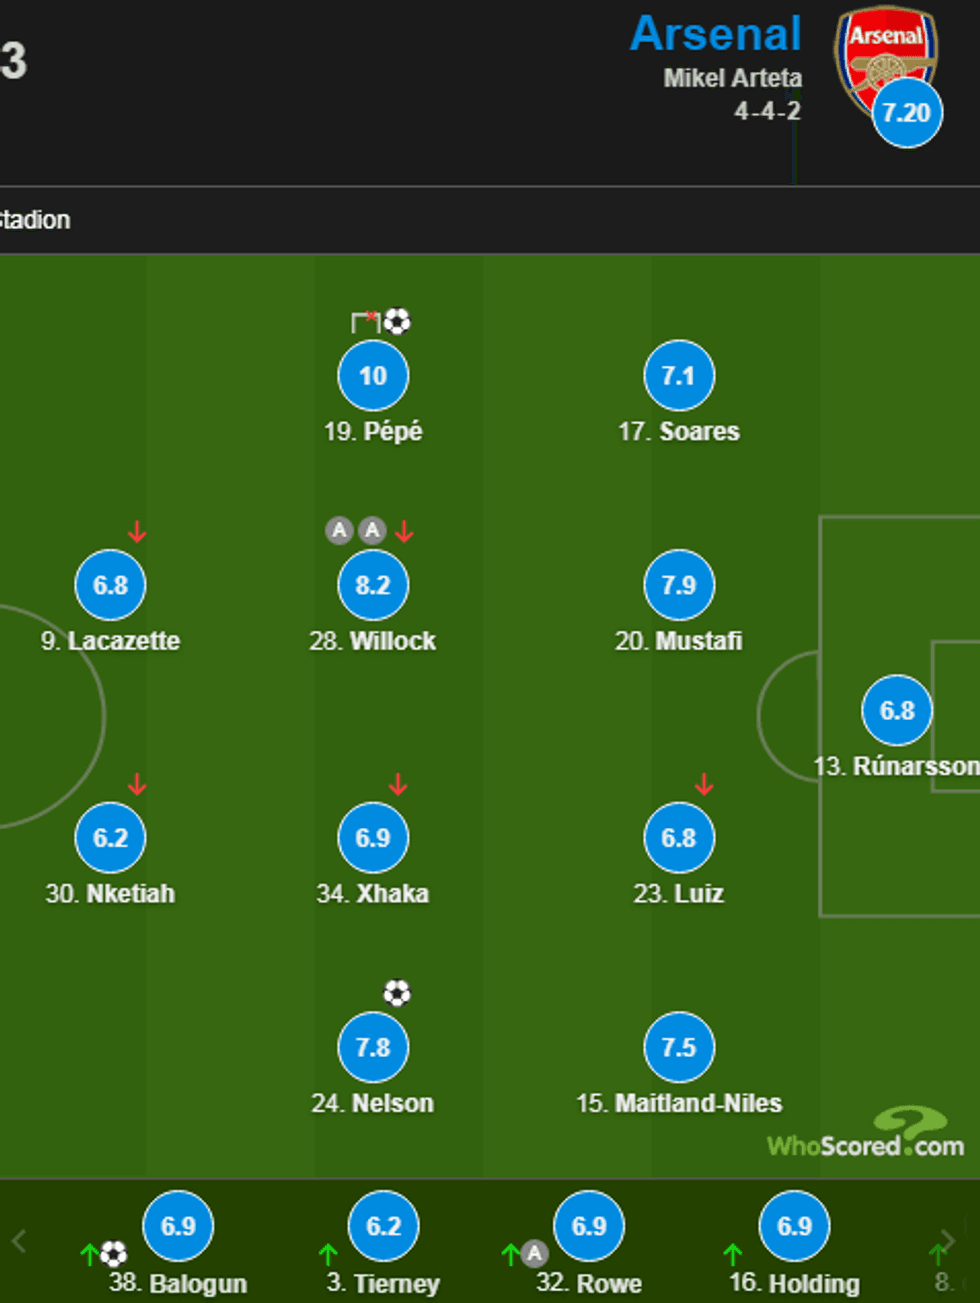The width and height of the screenshot is (980, 1303).
Task: Click Pépé's 10 rating badge
Action: click(373, 376)
